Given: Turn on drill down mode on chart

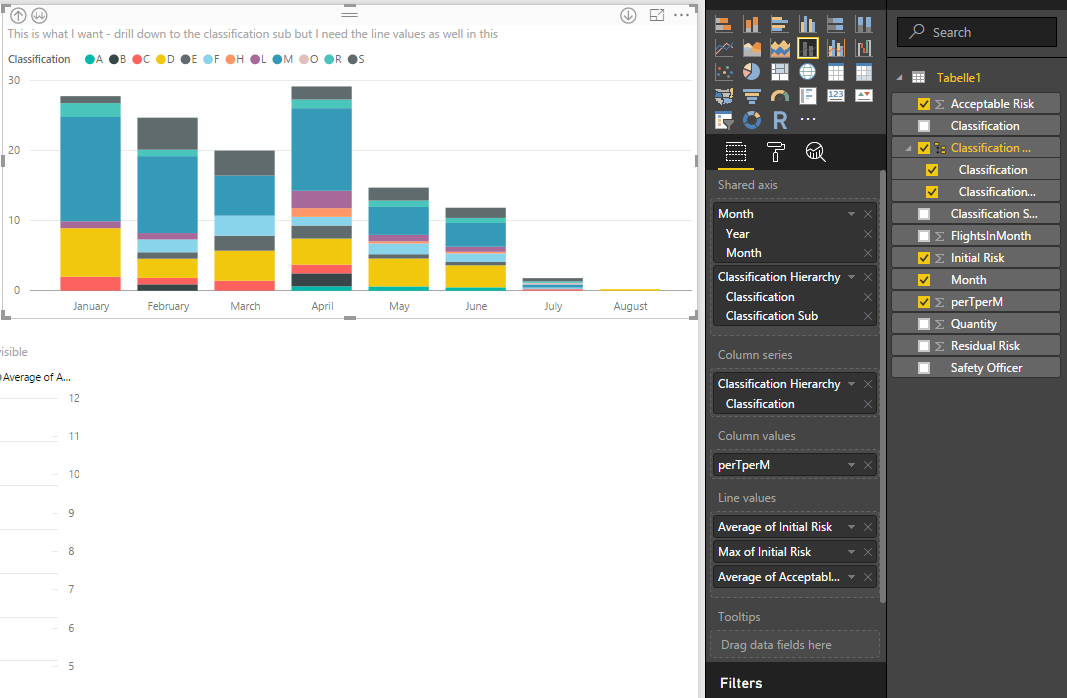Looking at the screenshot, I should point(628,15).
